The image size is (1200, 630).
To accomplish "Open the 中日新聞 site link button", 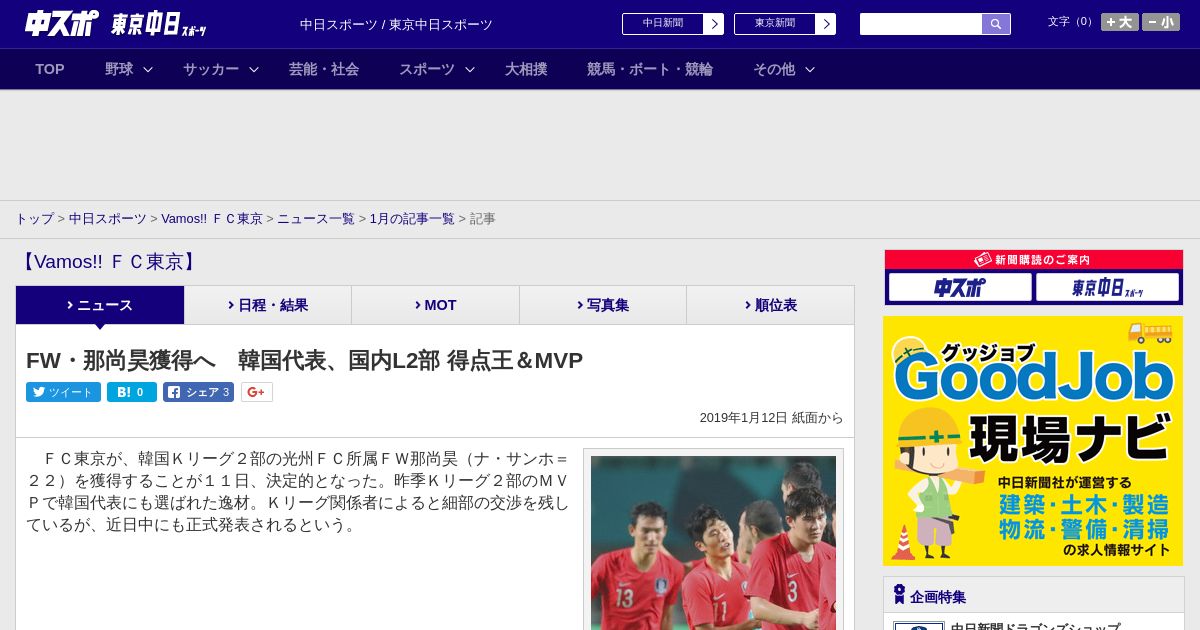I will [x=673, y=24].
